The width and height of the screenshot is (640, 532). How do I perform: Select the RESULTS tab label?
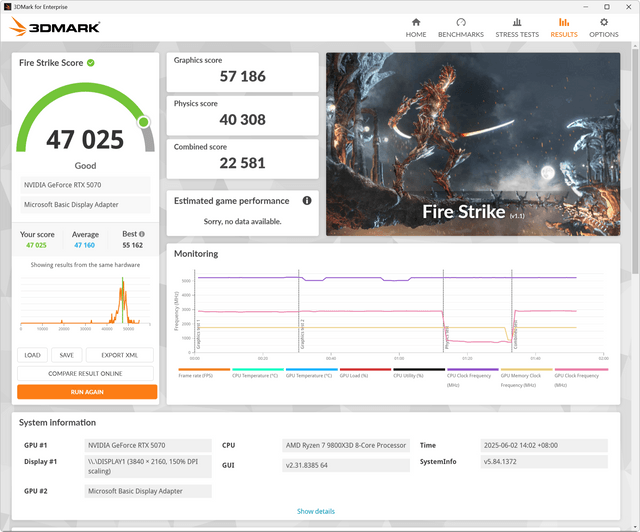tap(564, 35)
